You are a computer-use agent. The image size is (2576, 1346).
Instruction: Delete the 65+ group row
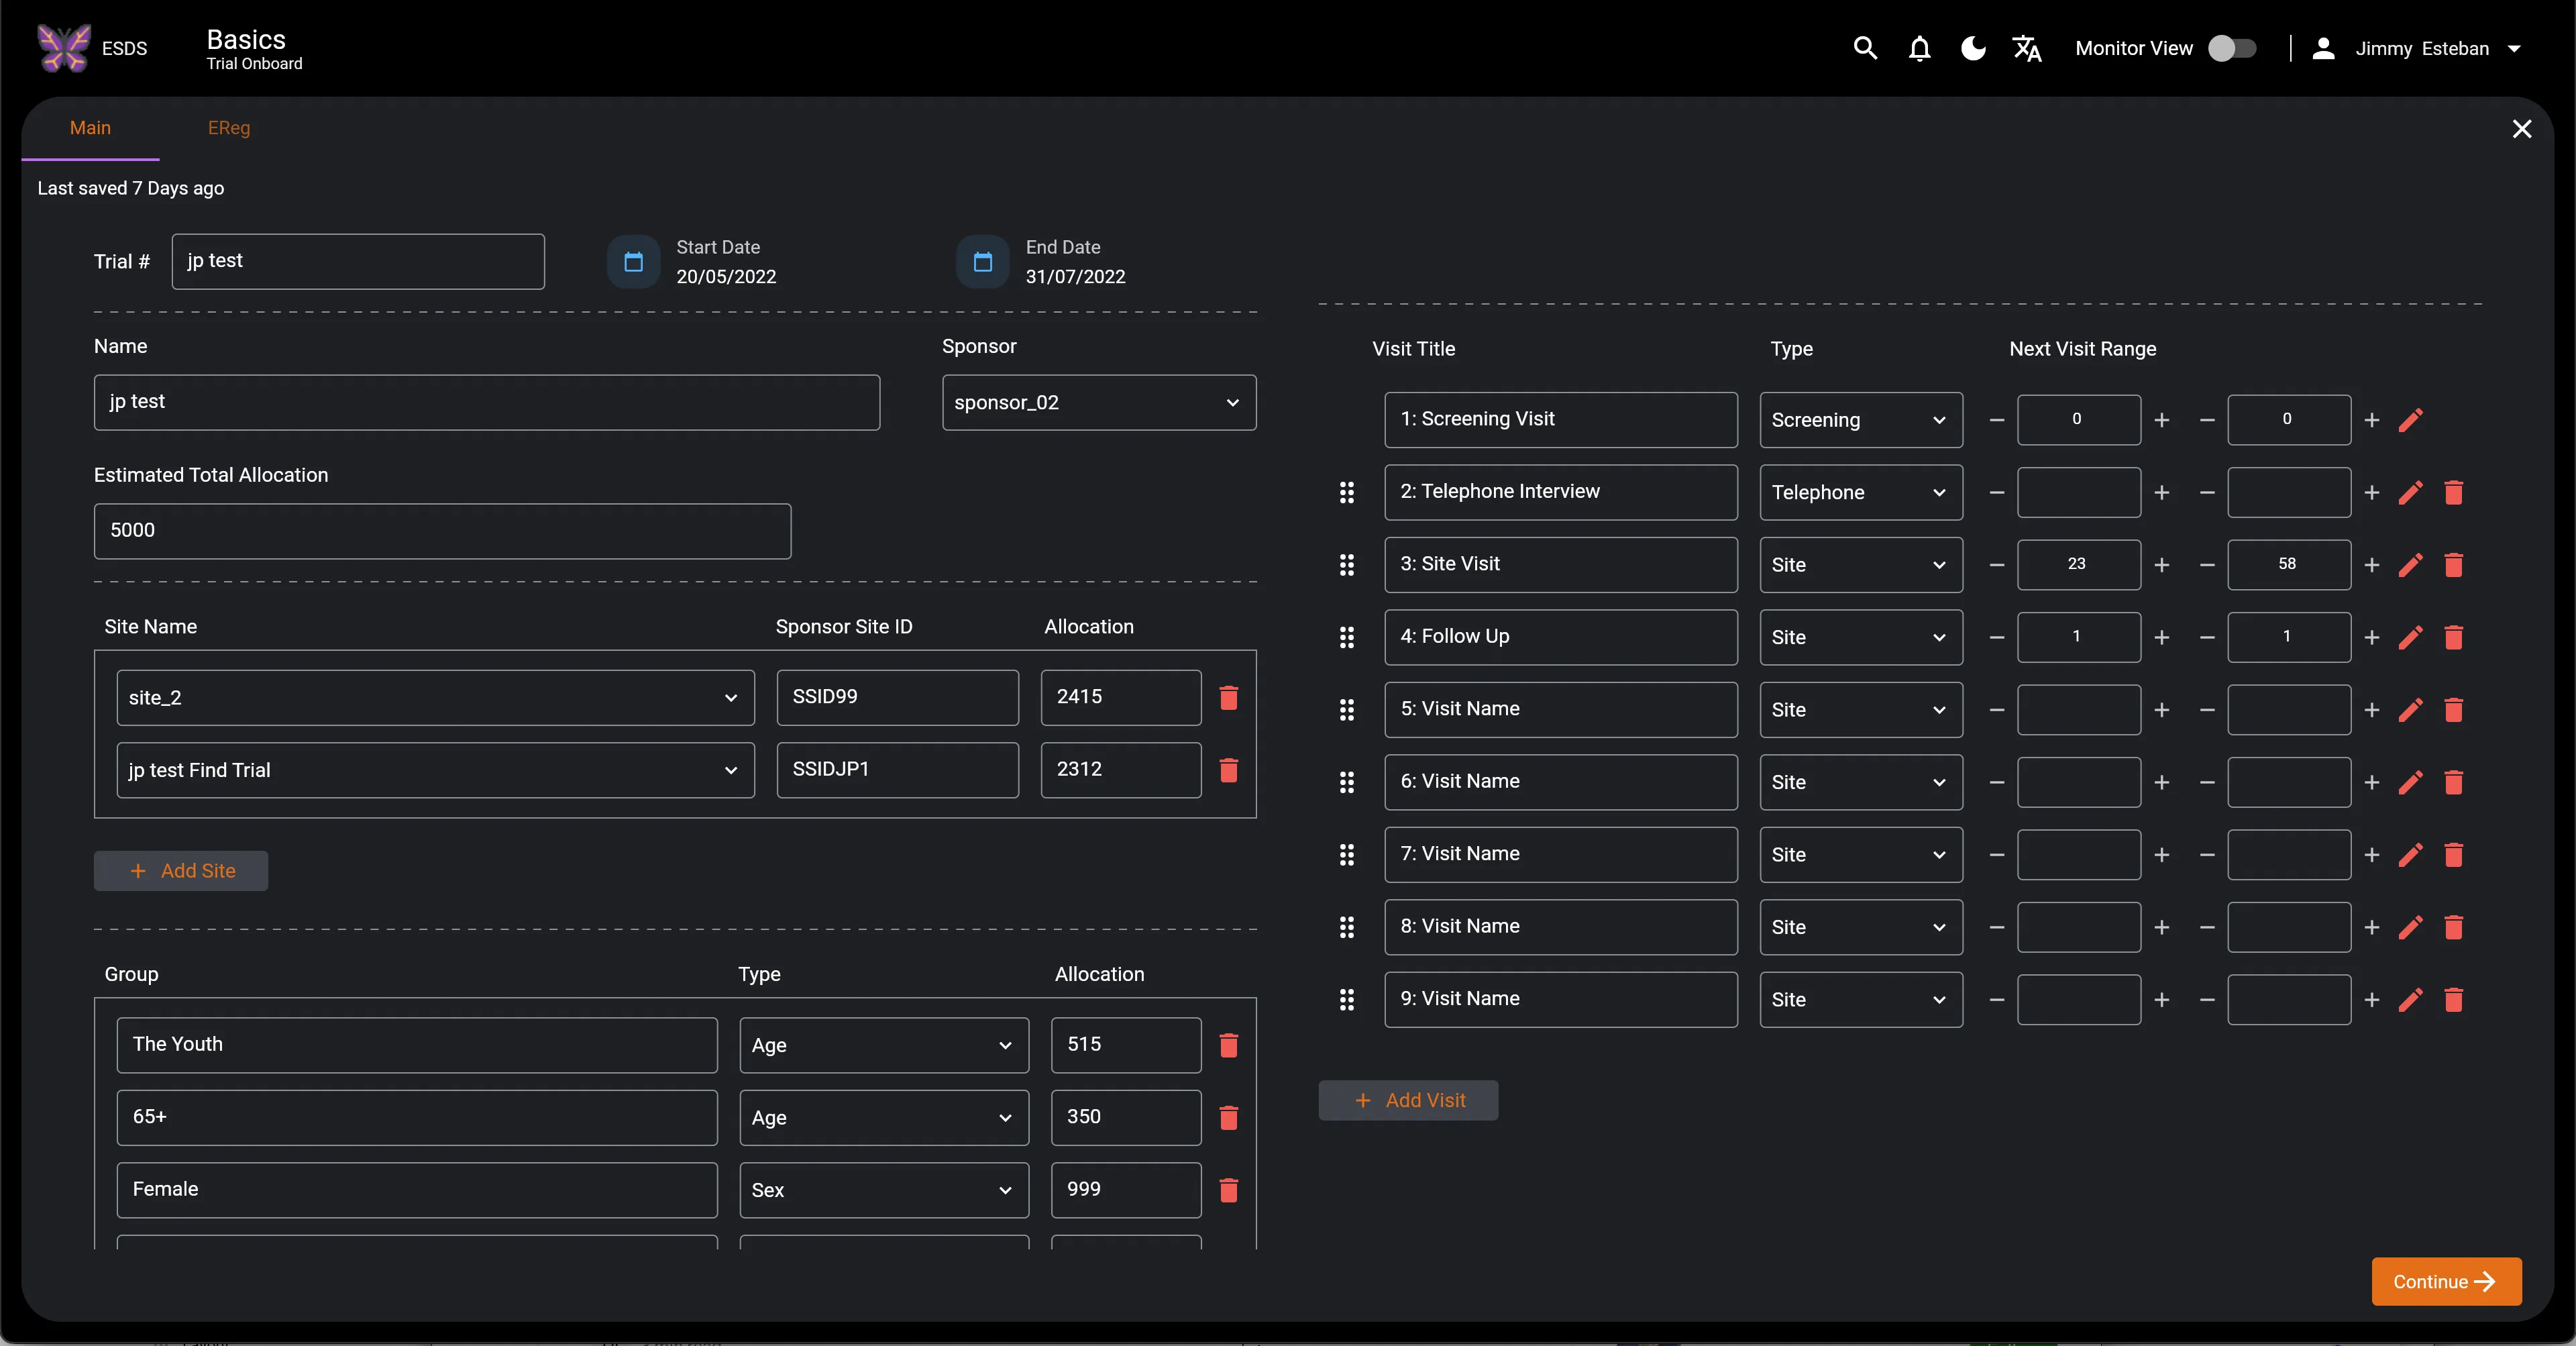[1229, 1118]
